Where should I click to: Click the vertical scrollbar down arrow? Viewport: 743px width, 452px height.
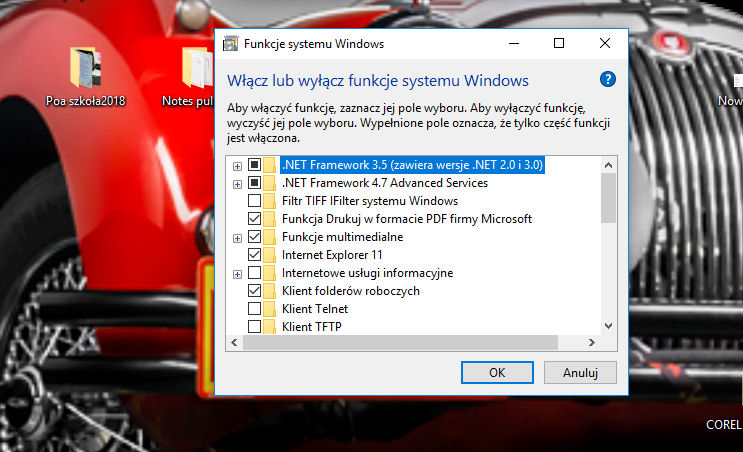pyautogui.click(x=607, y=325)
